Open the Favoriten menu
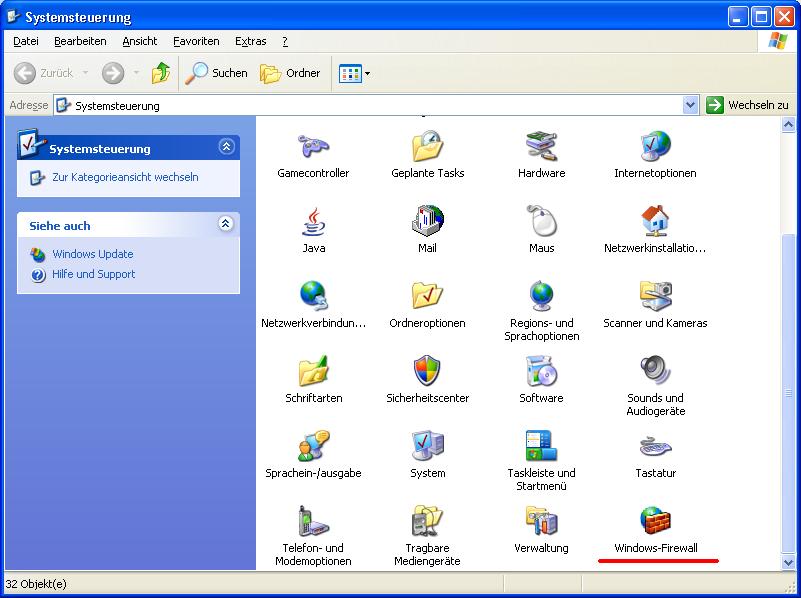Image resolution: width=801 pixels, height=598 pixels. pyautogui.click(x=196, y=41)
